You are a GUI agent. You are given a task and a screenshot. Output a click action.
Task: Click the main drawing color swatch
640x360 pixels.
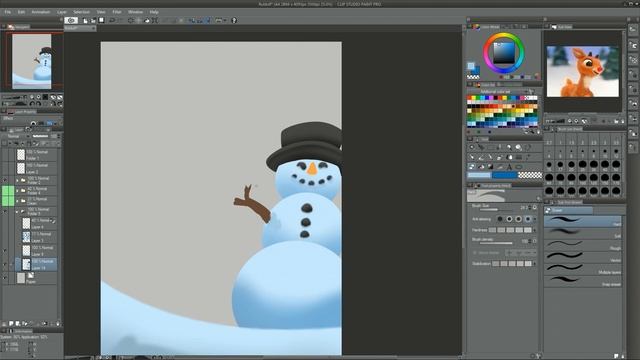pyautogui.click(x=479, y=175)
